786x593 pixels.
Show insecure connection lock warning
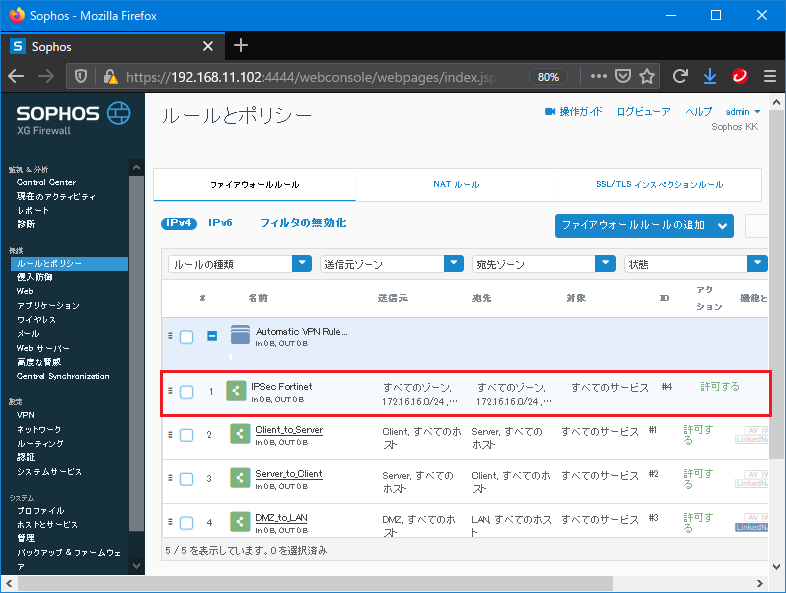(x=110, y=76)
